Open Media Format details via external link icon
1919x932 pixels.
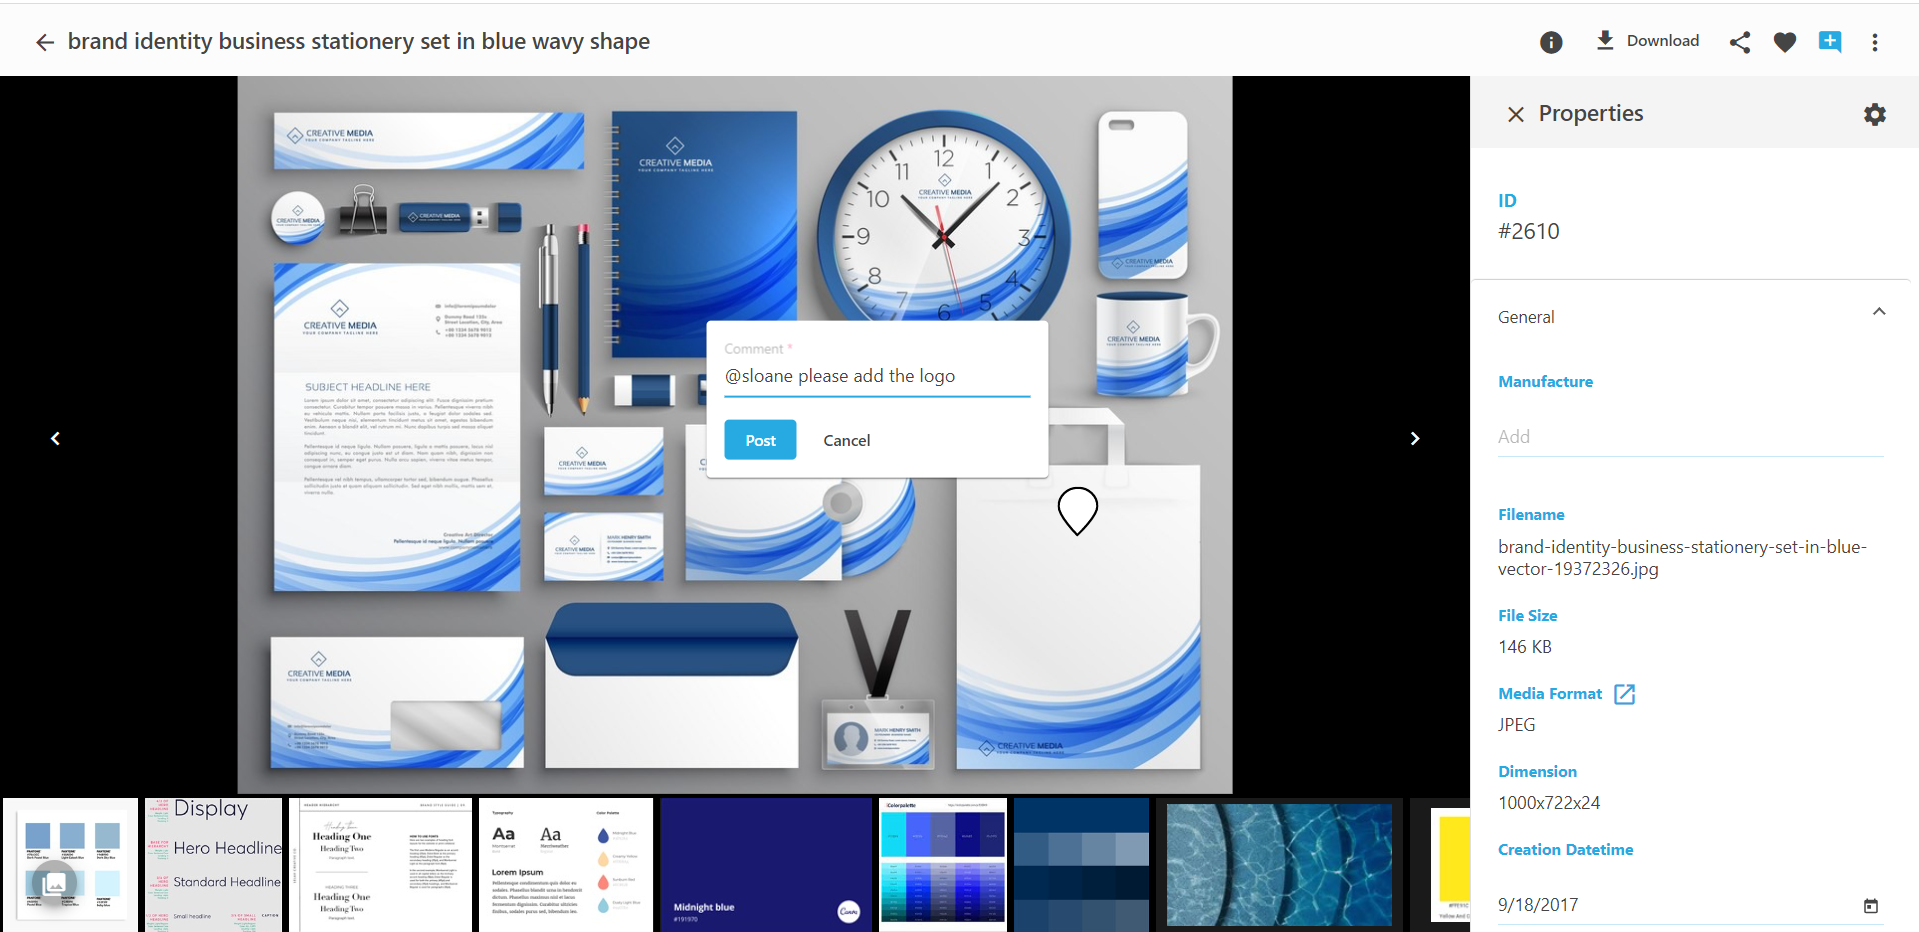[1625, 693]
